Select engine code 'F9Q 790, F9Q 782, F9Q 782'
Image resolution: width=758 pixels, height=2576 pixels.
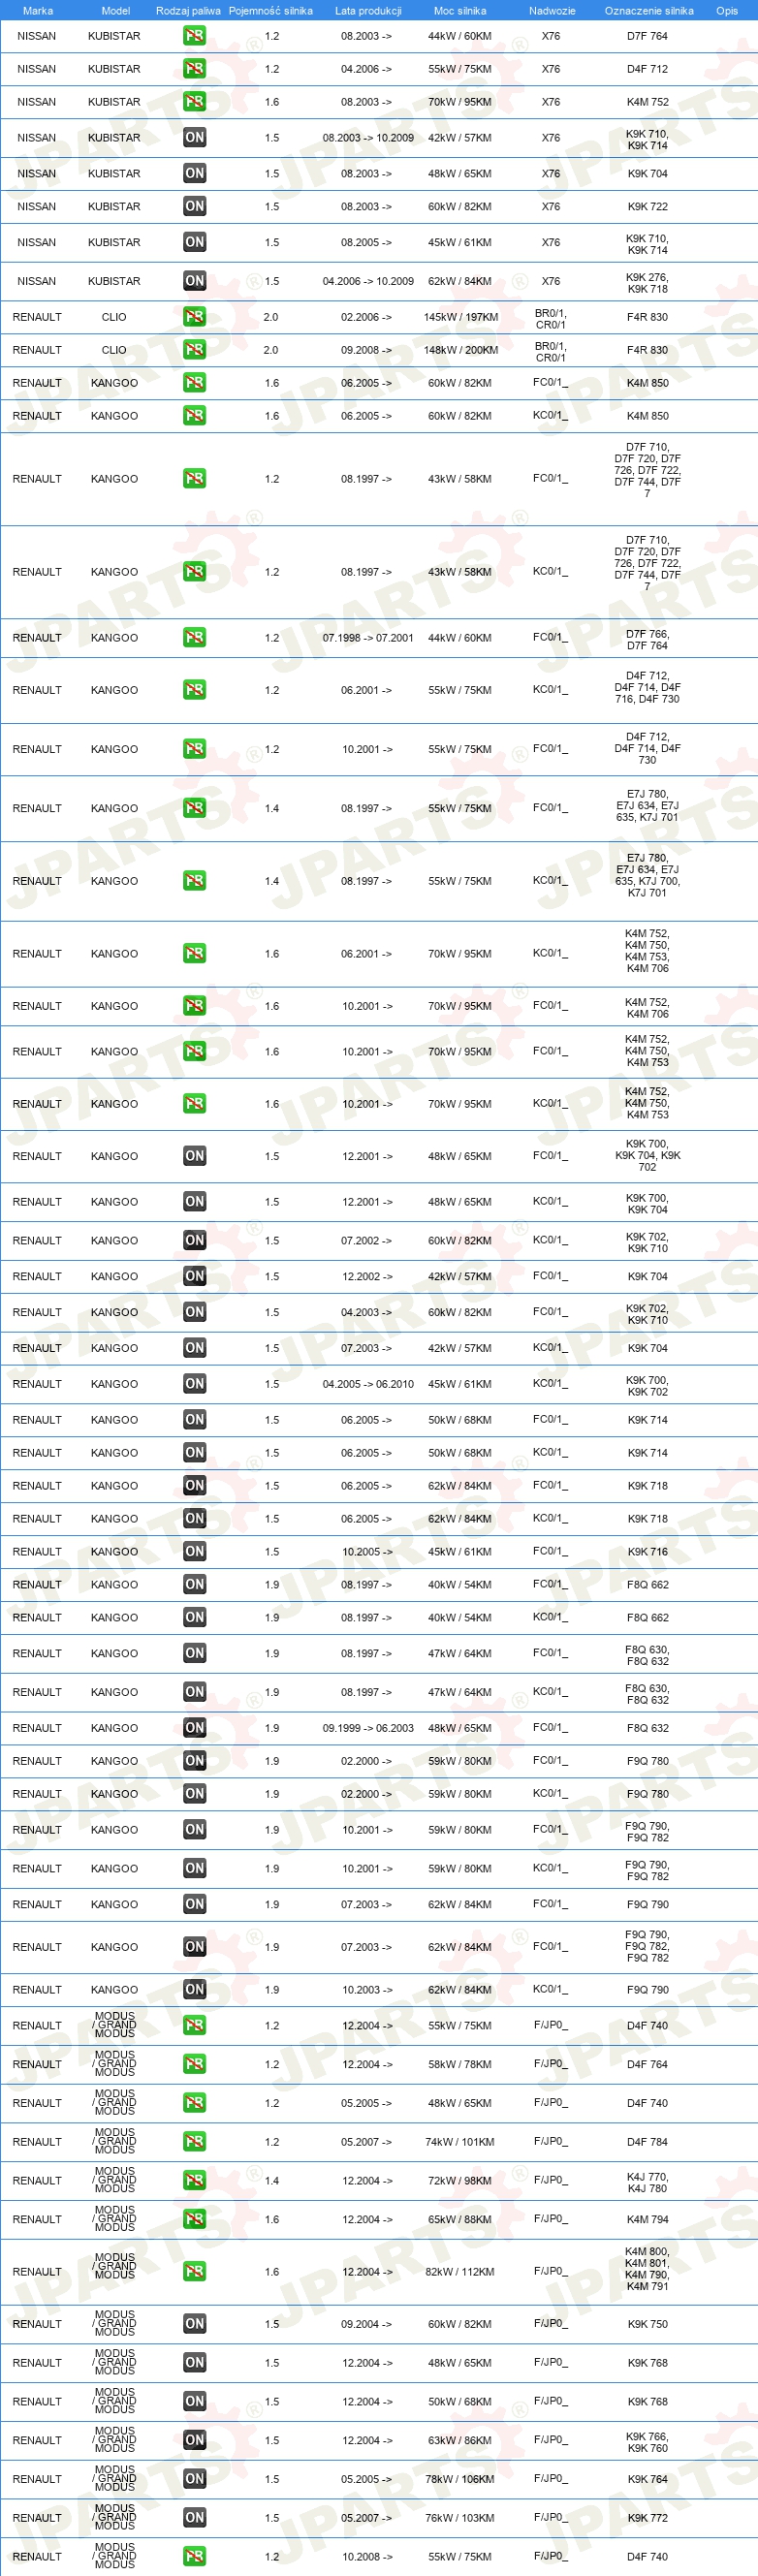pos(647,1947)
